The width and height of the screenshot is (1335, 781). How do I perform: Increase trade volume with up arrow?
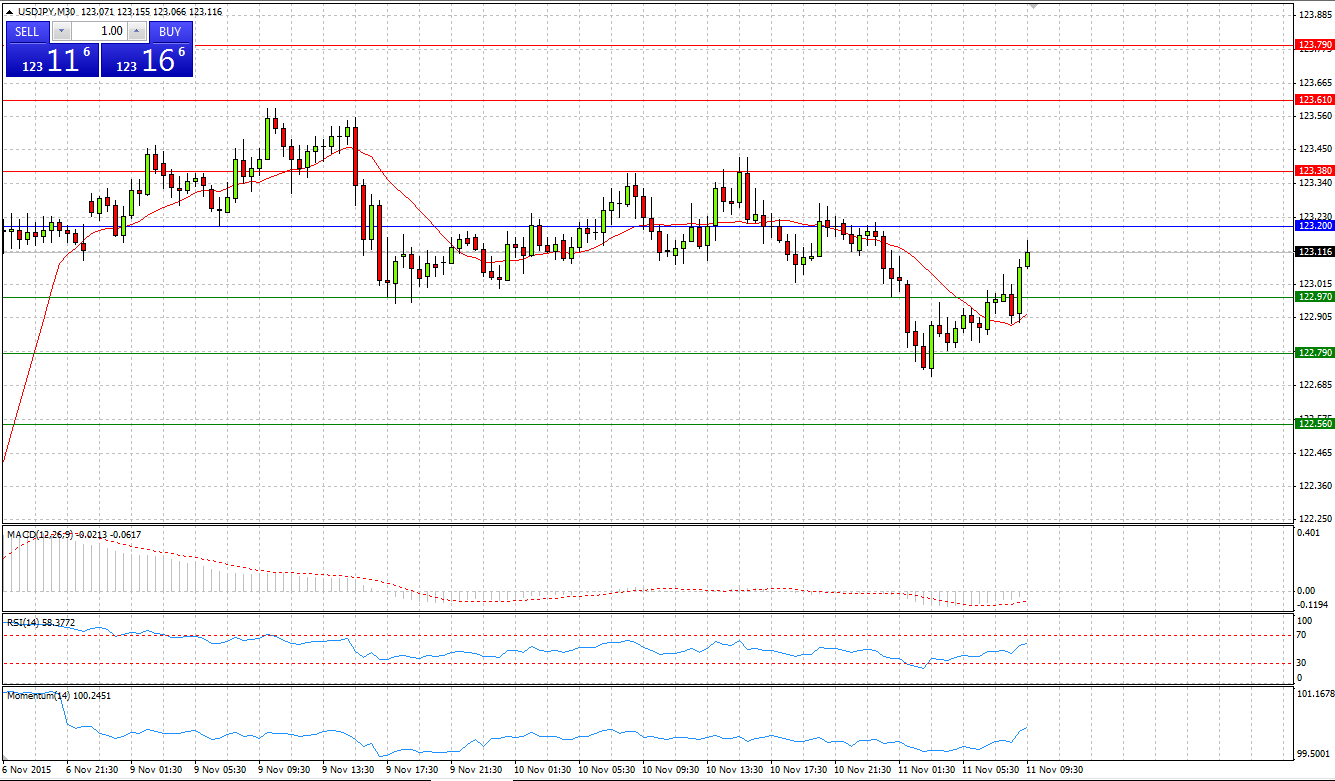coord(138,31)
